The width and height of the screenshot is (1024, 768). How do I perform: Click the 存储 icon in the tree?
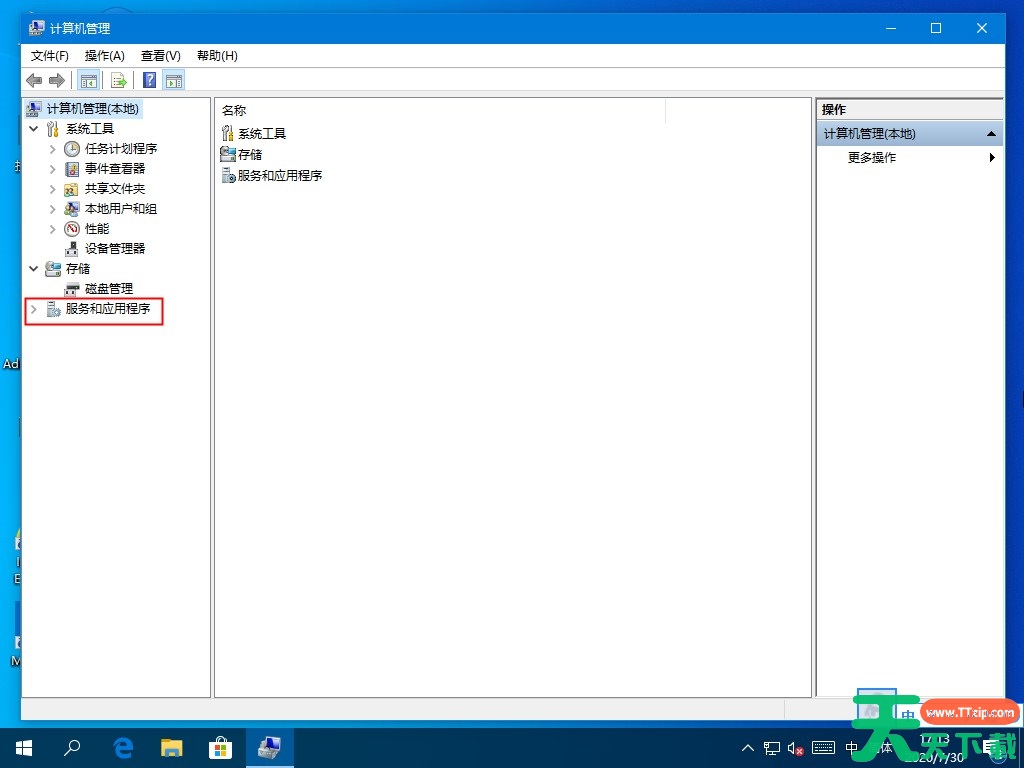53,268
